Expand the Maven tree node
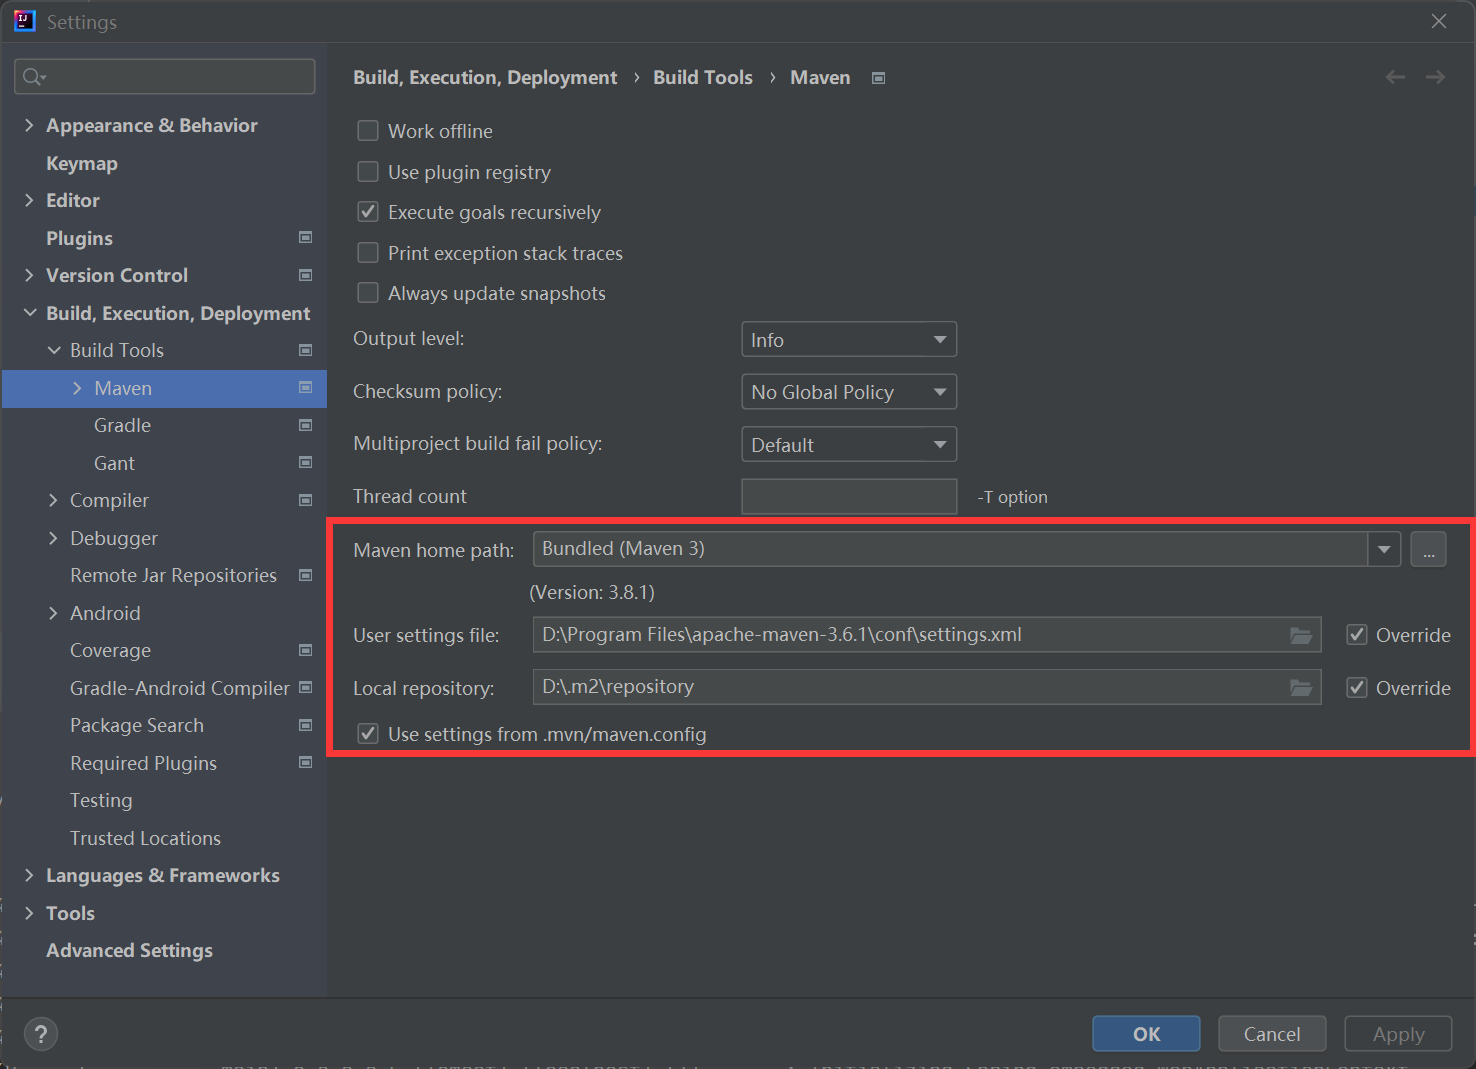Screen dimensions: 1476x1069 (77, 388)
